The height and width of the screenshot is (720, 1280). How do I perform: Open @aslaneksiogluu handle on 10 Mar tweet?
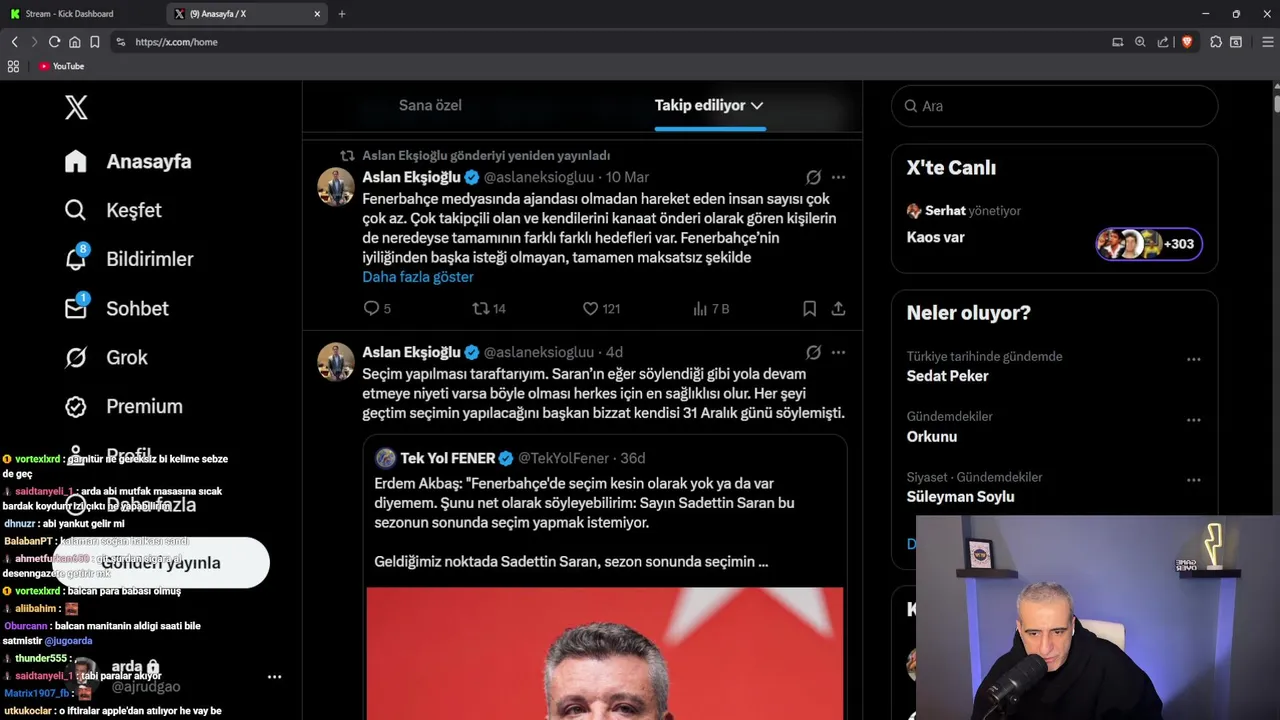point(541,177)
